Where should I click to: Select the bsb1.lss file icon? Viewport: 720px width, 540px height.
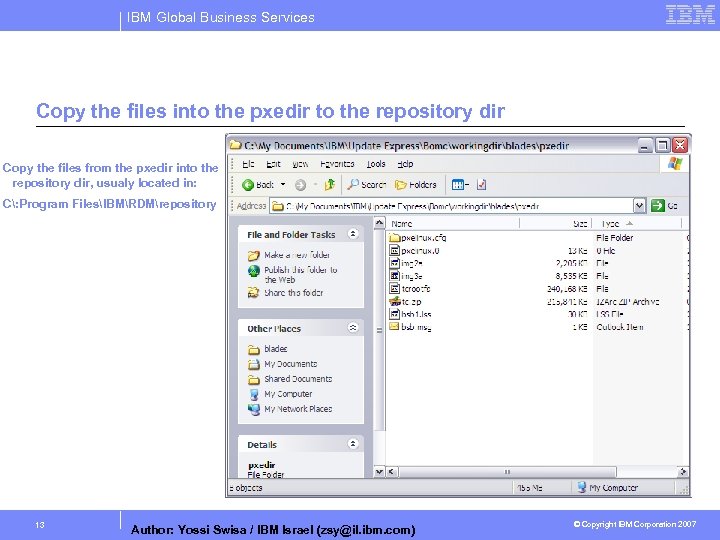(394, 314)
